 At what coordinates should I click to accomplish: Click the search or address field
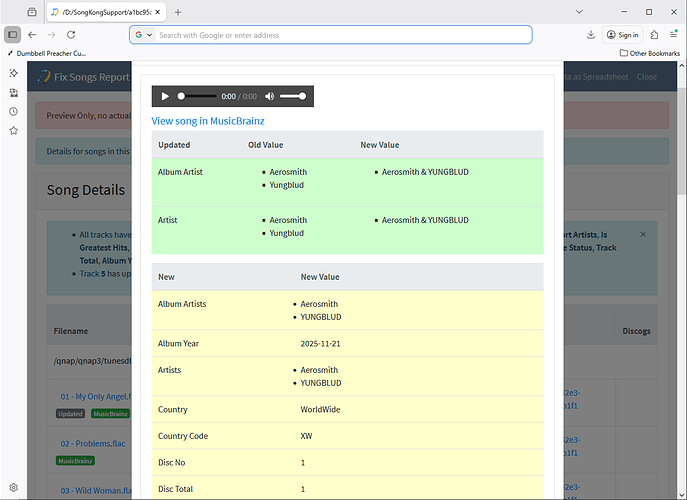(x=340, y=35)
